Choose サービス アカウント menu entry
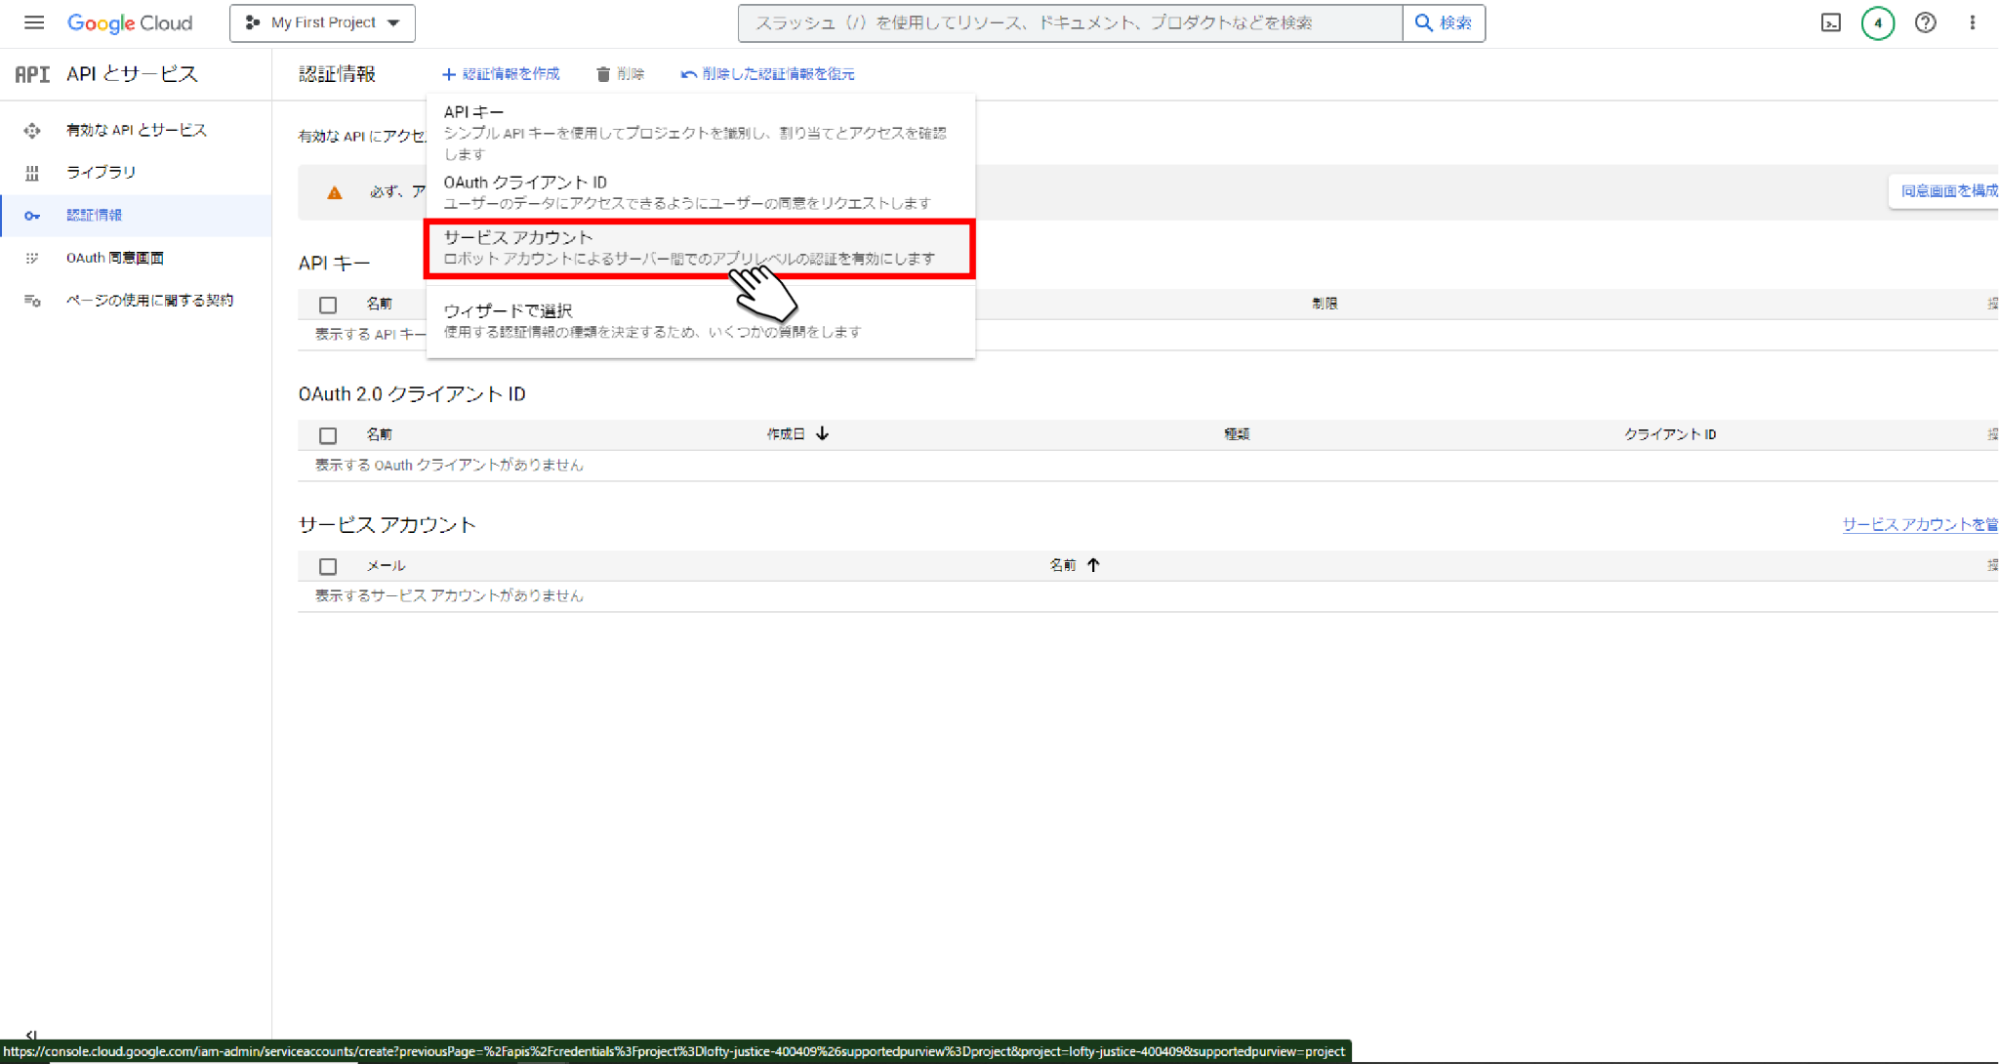The height and width of the screenshot is (1064, 1999). click(700, 248)
